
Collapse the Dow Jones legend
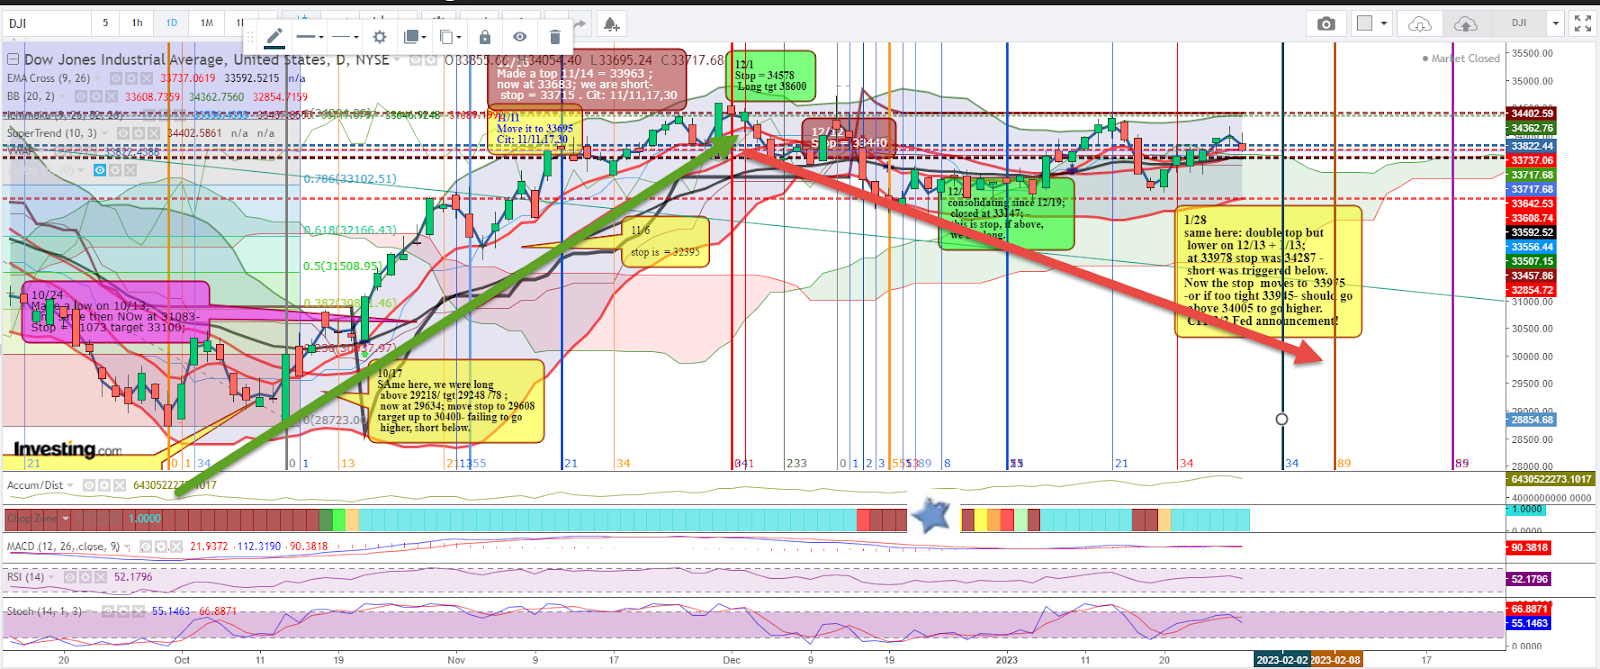(x=13, y=59)
